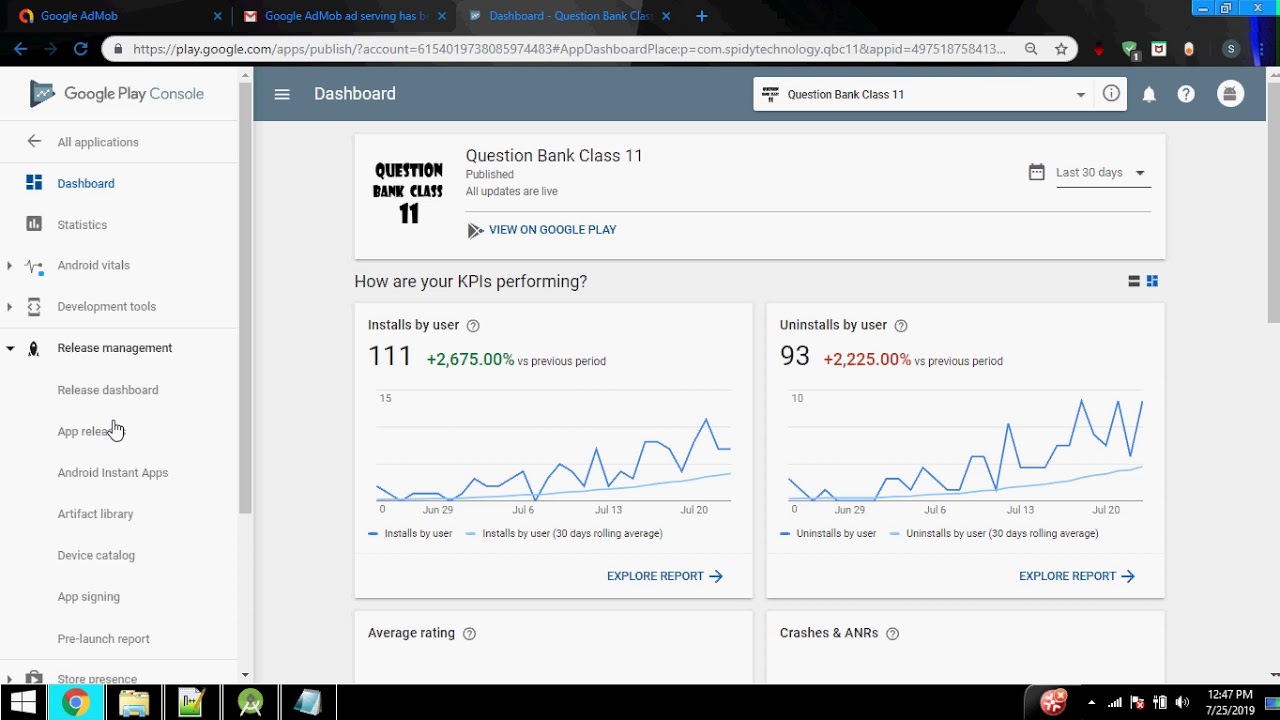Click the calendar icon by date range
Screen dimensions: 1280x720
point(1037,172)
